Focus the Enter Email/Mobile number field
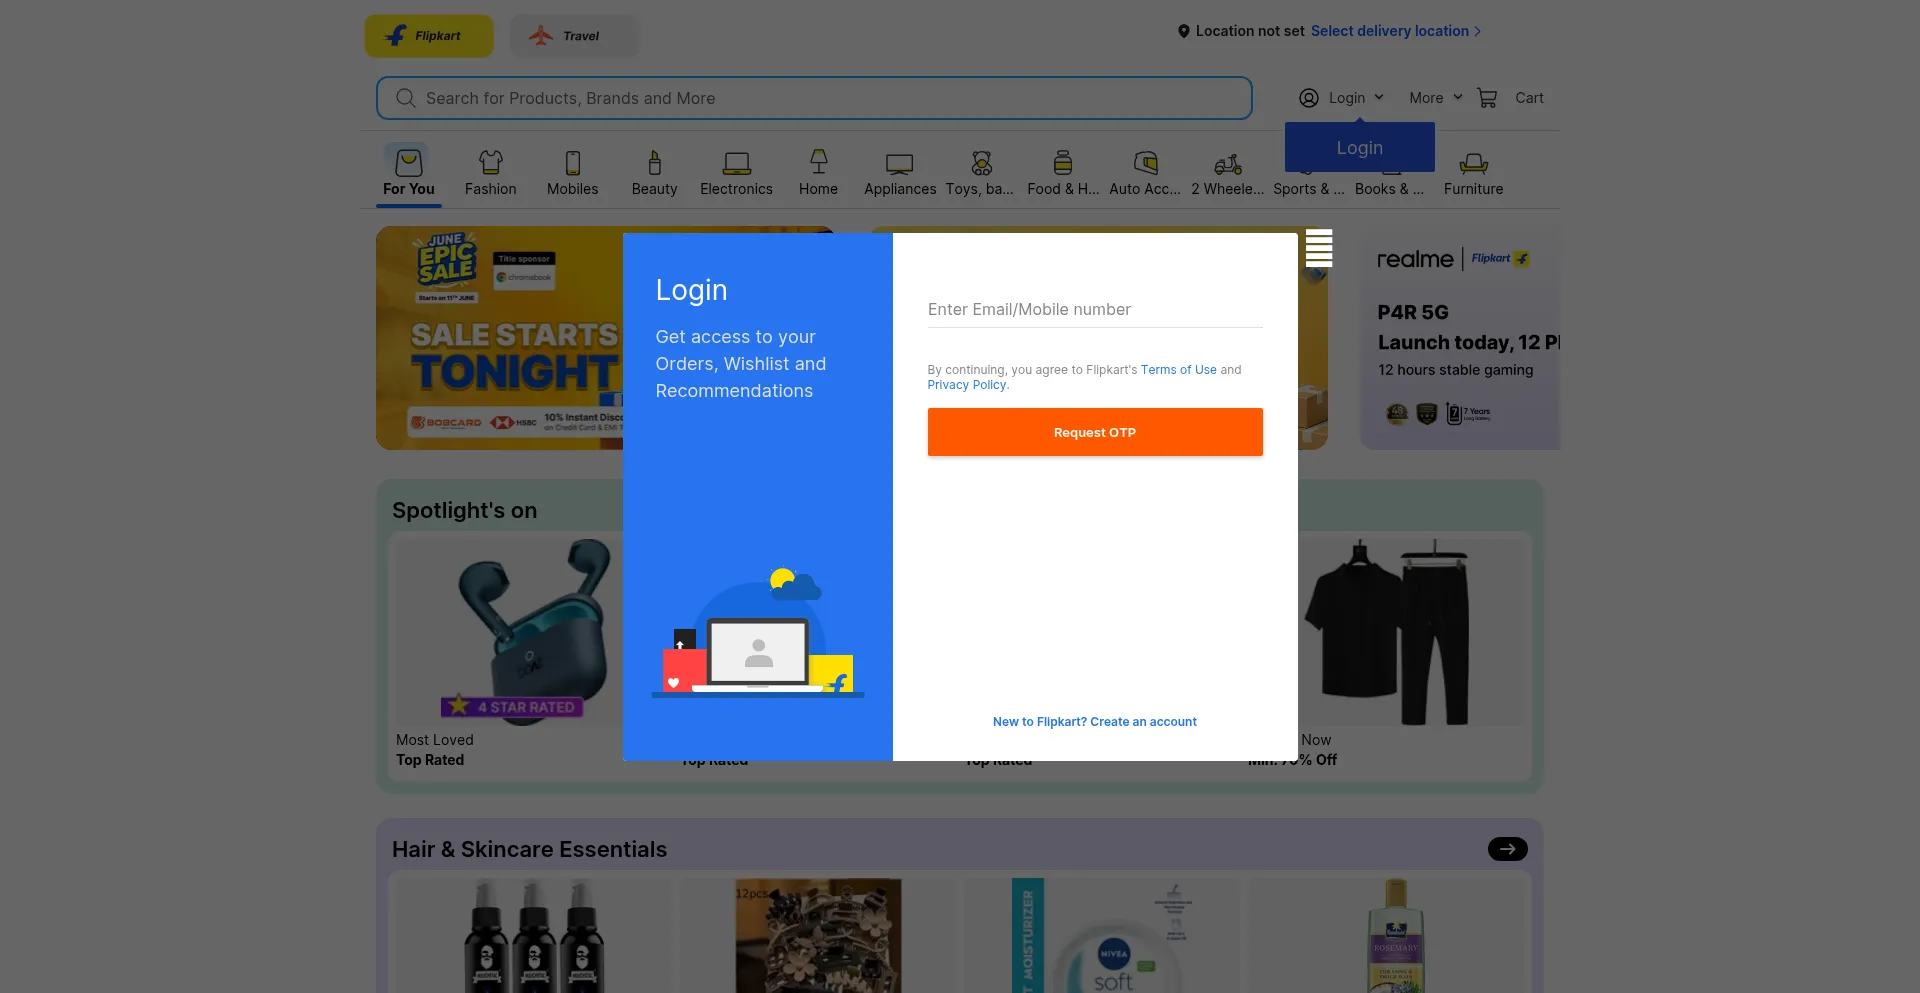 click(1095, 310)
